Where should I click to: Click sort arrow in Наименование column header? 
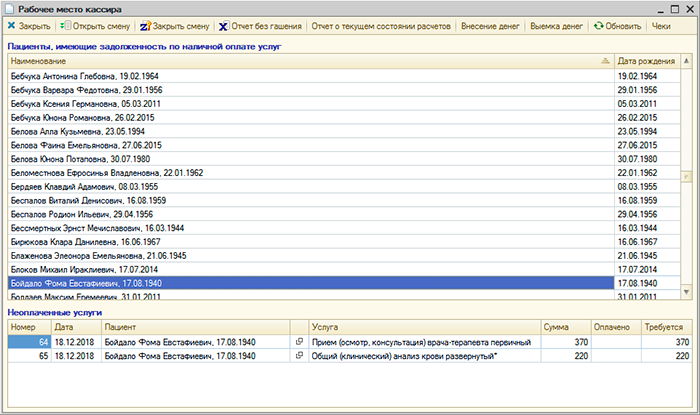605,61
